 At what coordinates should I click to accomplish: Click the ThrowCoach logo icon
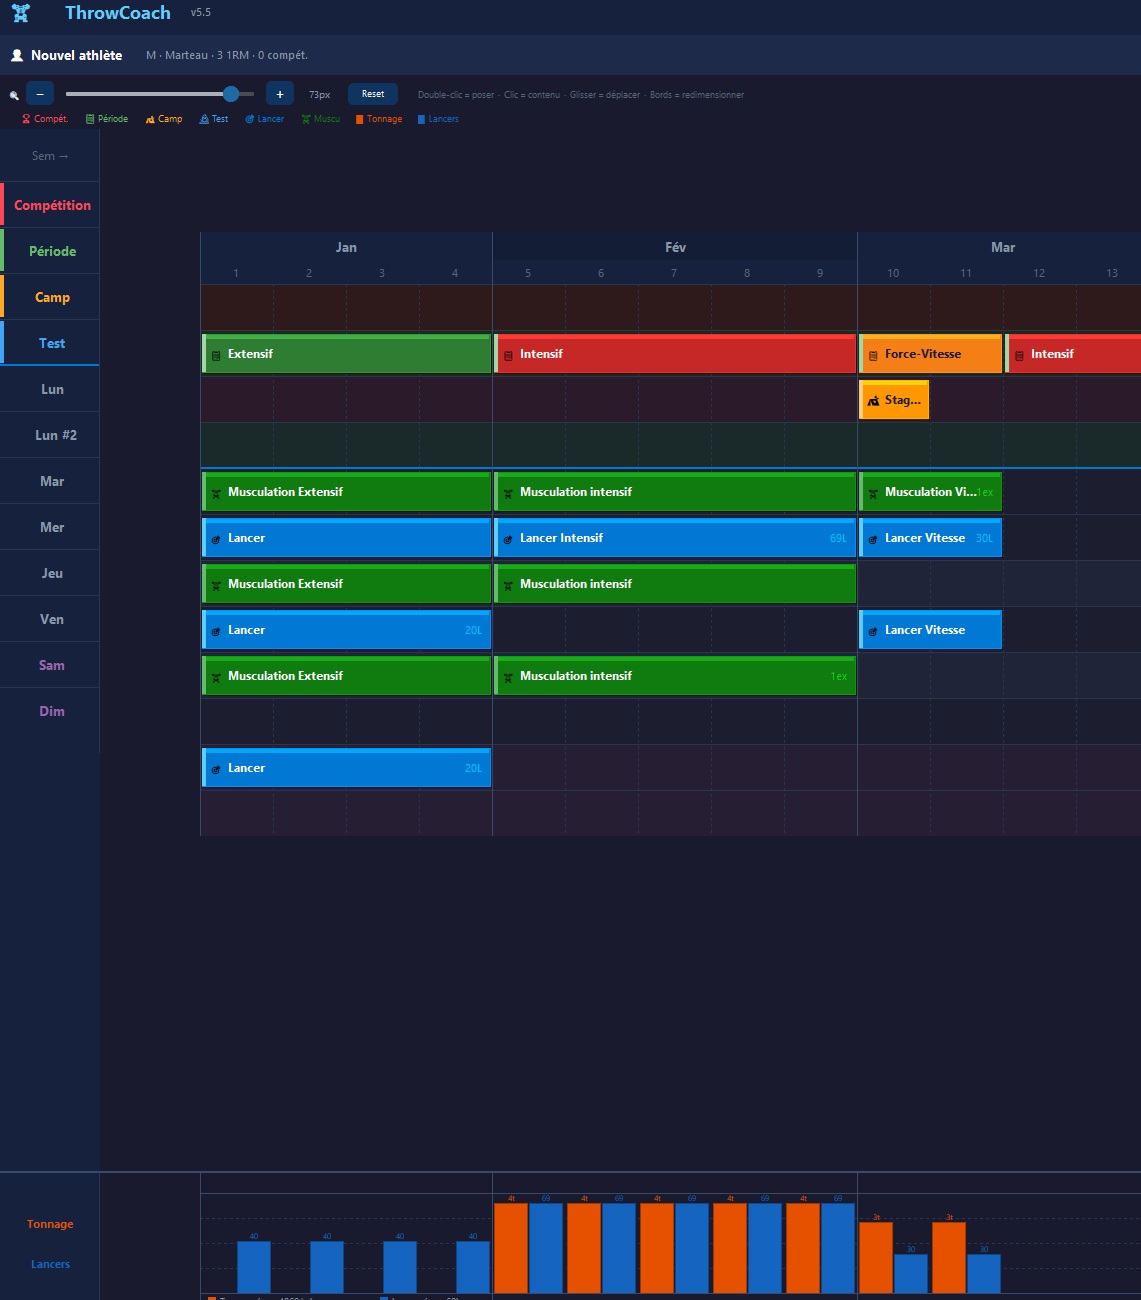[21, 13]
